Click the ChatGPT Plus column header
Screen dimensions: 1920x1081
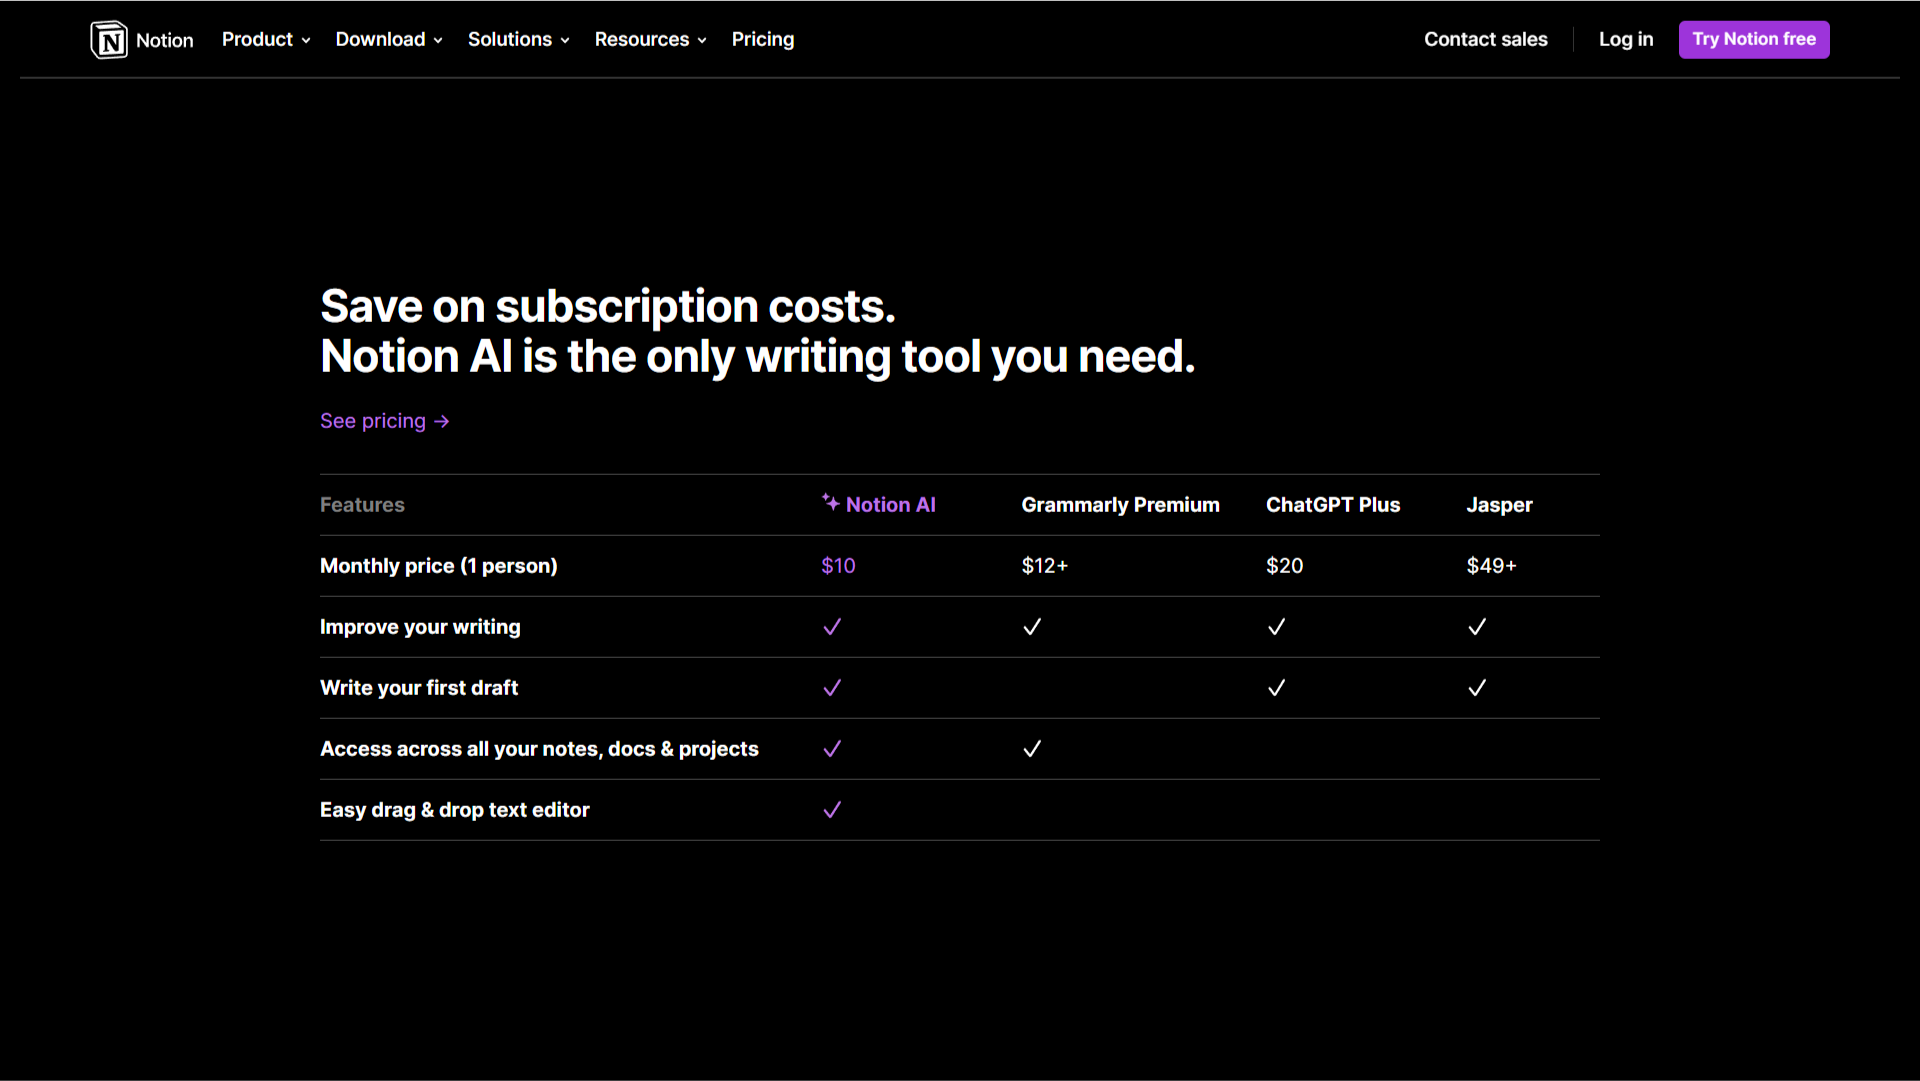(1333, 505)
